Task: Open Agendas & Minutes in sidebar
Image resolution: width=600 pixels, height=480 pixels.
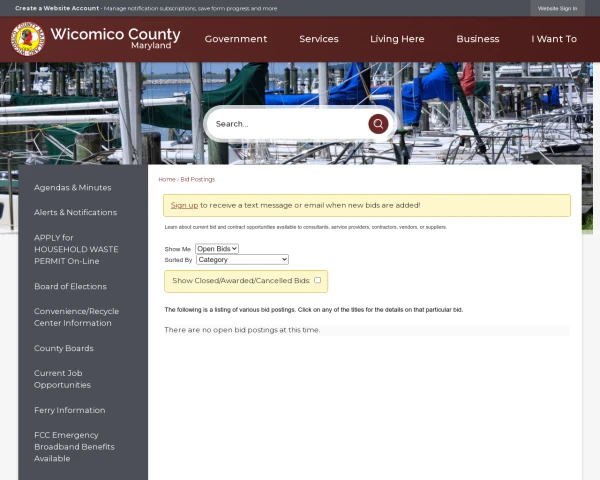Action: tap(73, 188)
